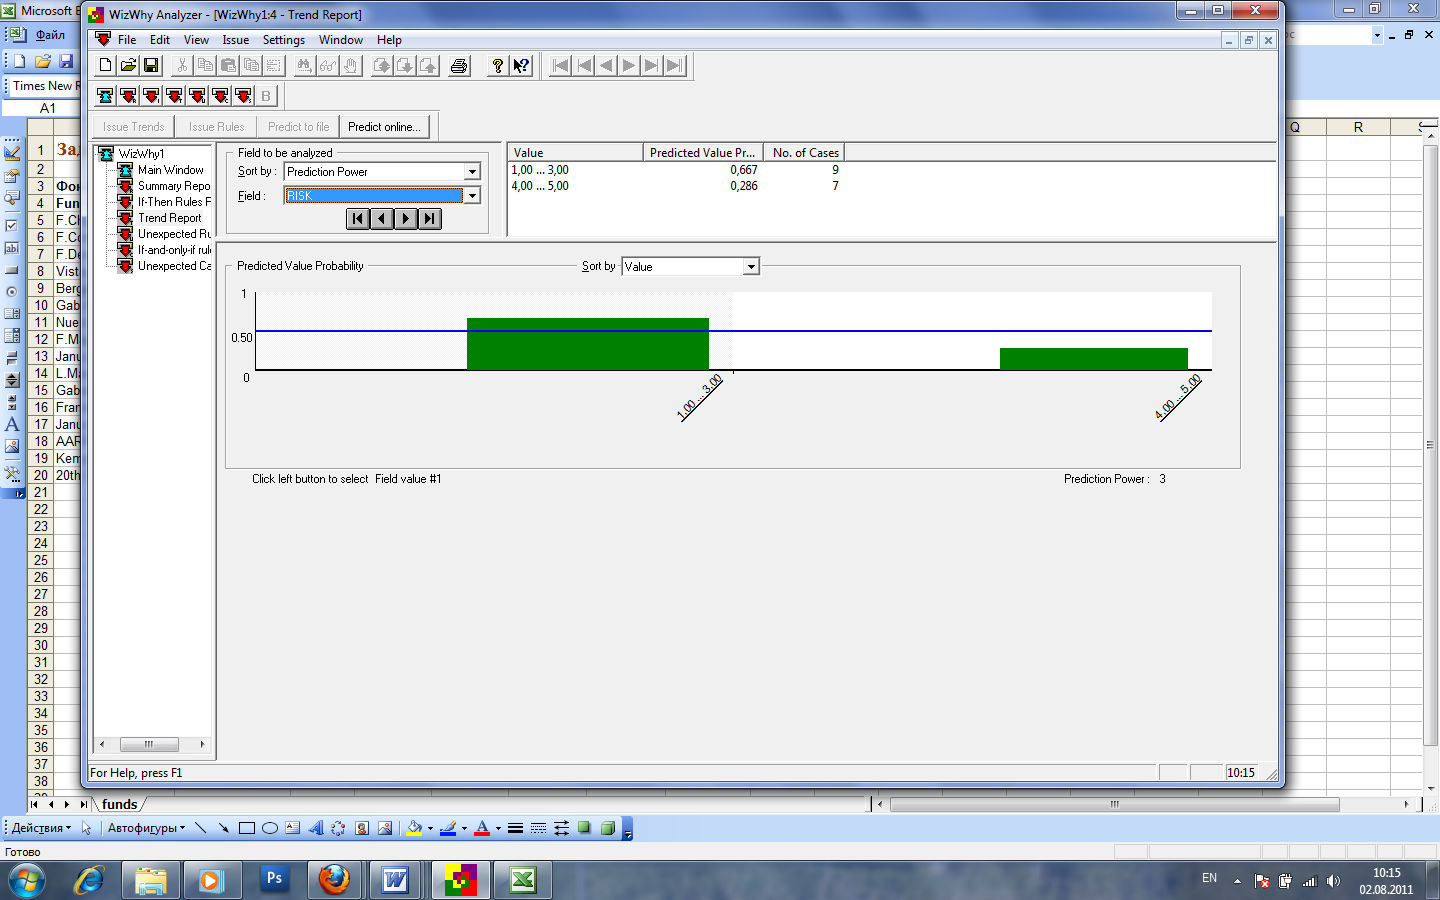Image resolution: width=1440 pixels, height=900 pixels.
Task: Click the Predict online... button
Action: pyautogui.click(x=384, y=127)
